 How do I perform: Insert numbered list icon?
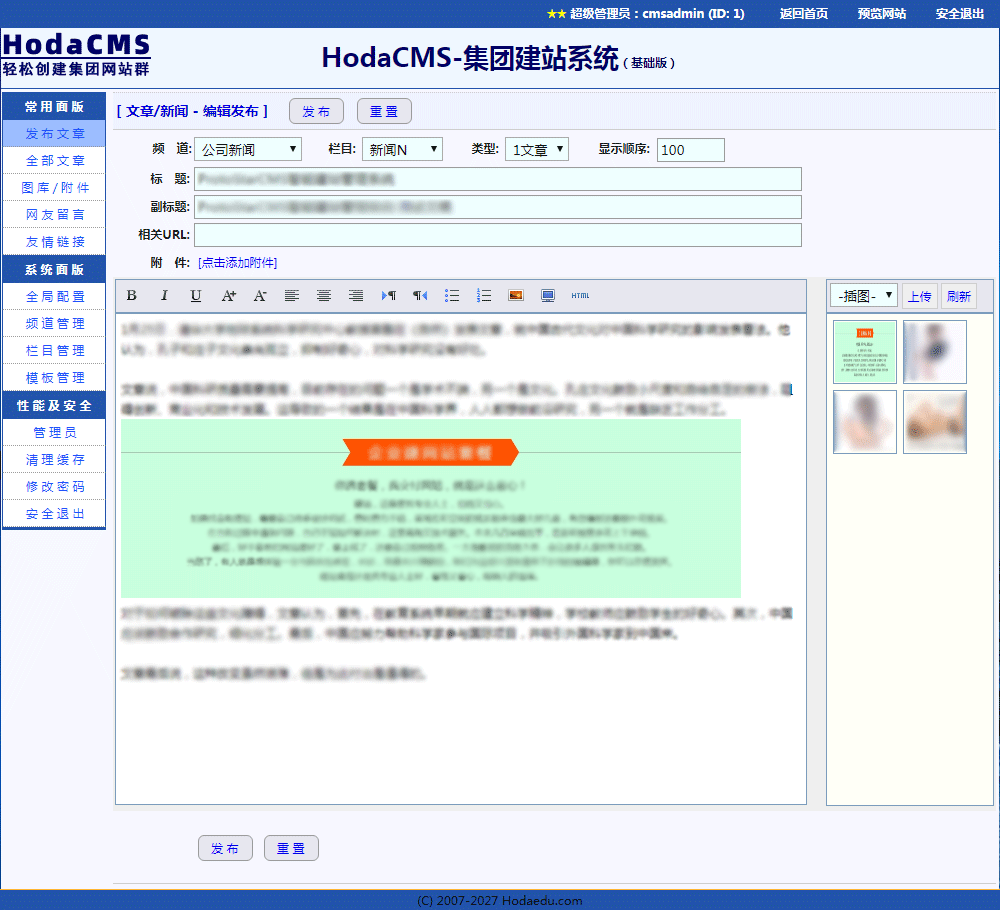click(x=484, y=295)
